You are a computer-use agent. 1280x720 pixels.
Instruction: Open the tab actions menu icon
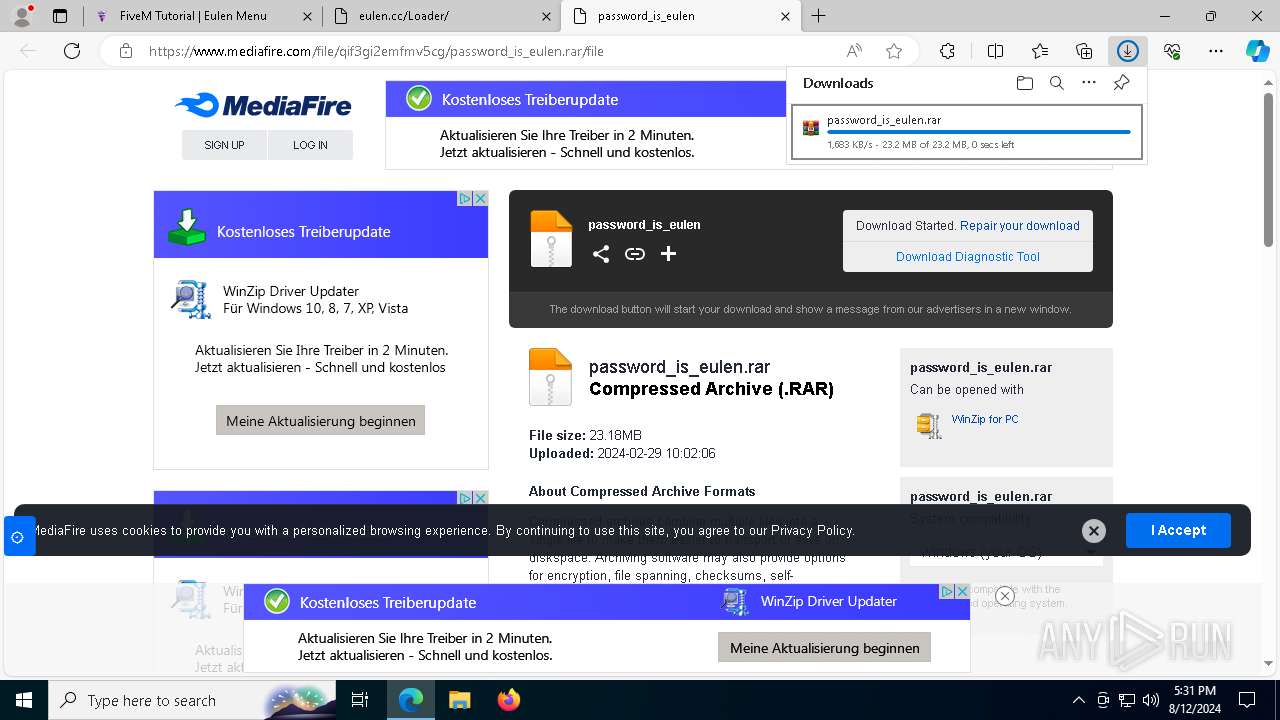click(60, 16)
